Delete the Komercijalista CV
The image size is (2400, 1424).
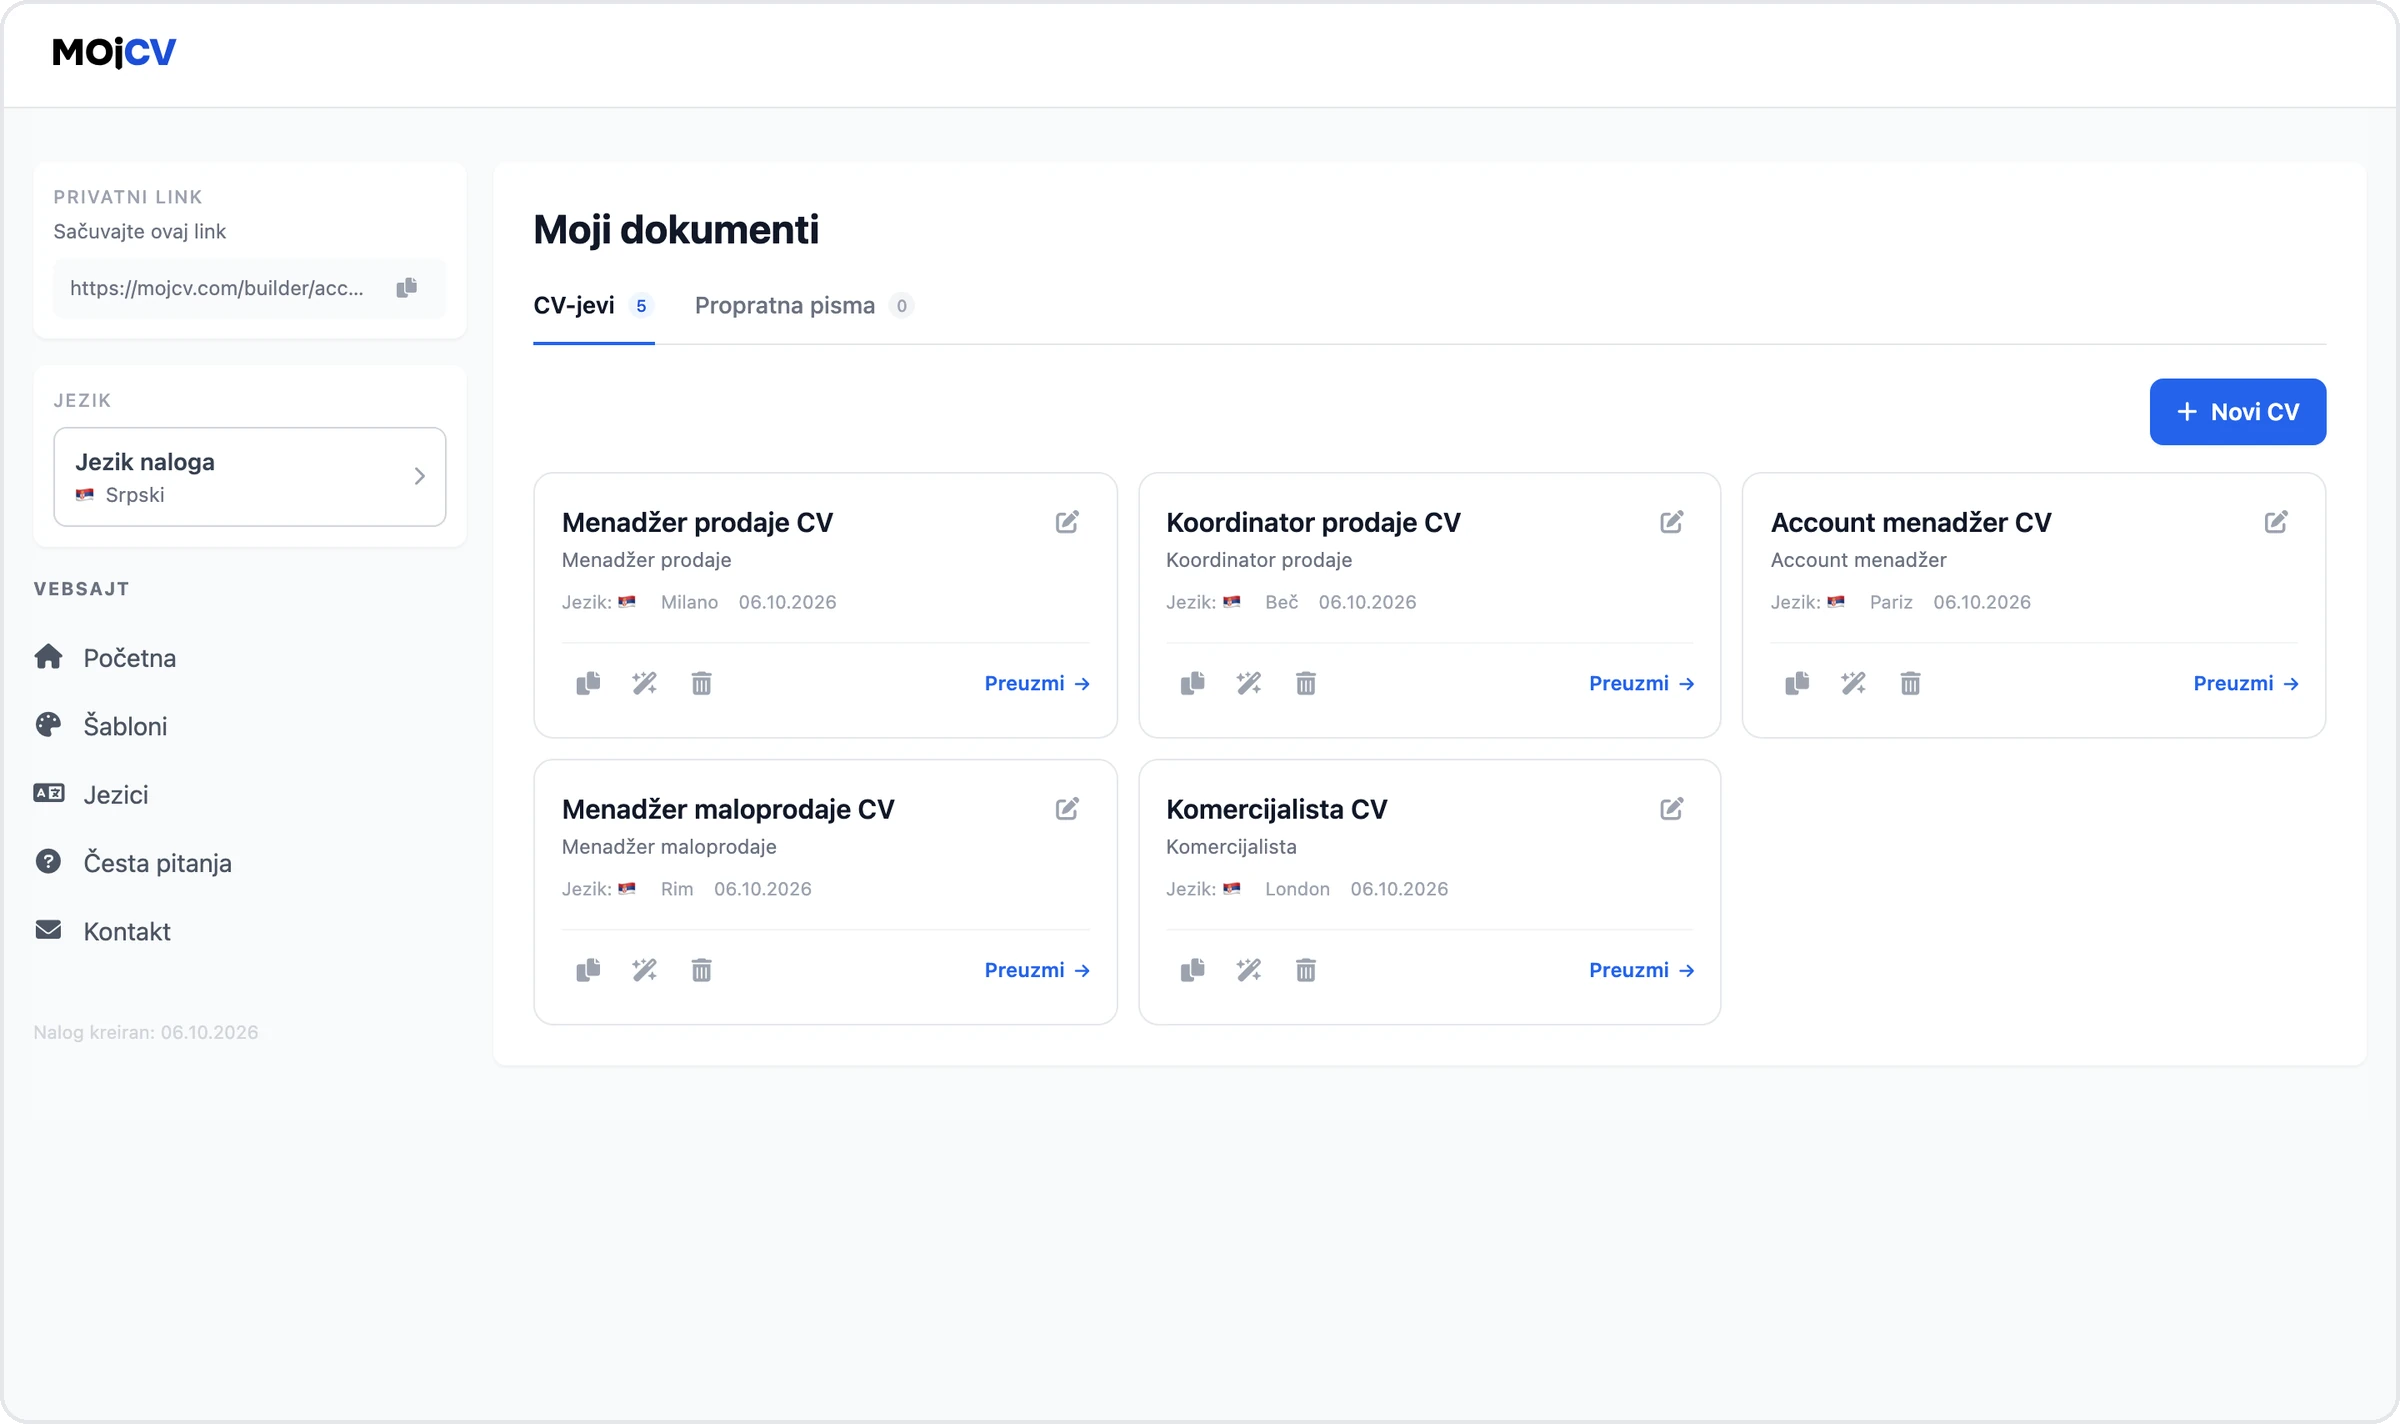click(1306, 970)
